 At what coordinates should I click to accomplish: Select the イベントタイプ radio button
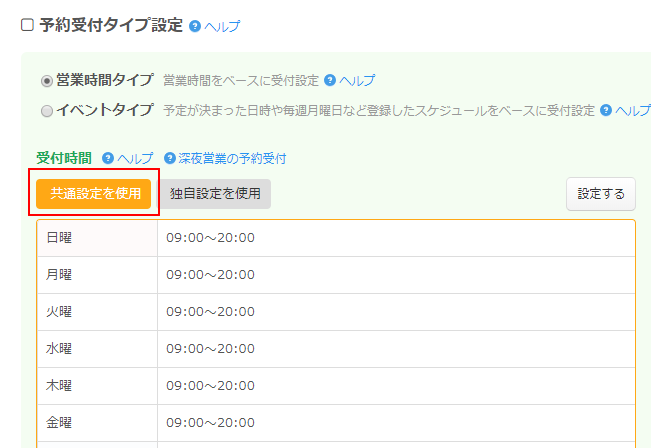coord(46,111)
